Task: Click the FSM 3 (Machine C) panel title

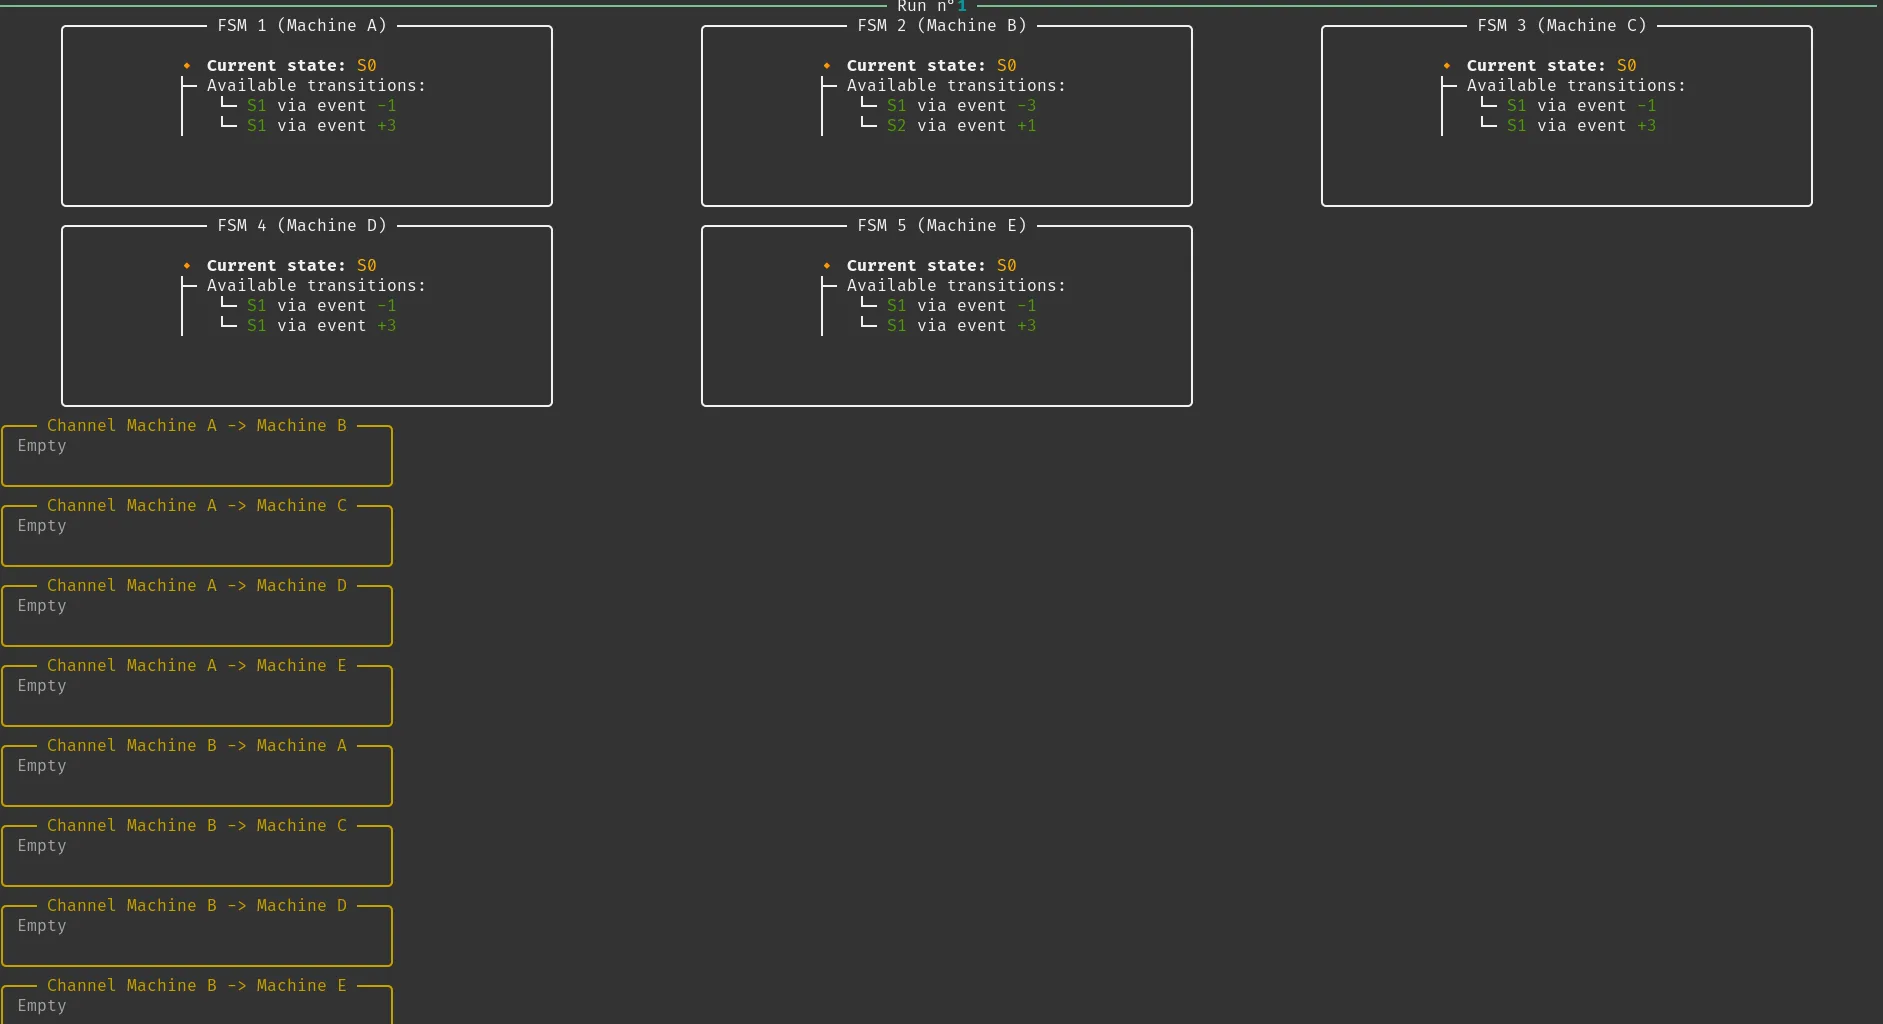Action: 1561,26
